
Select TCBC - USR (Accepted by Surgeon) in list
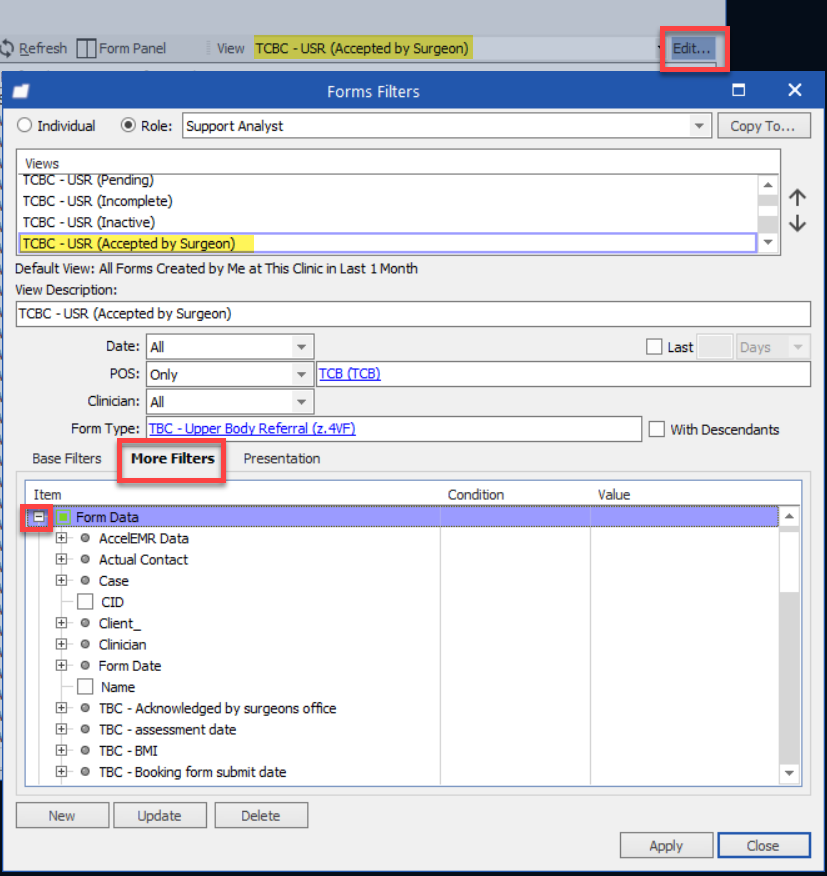coord(388,244)
